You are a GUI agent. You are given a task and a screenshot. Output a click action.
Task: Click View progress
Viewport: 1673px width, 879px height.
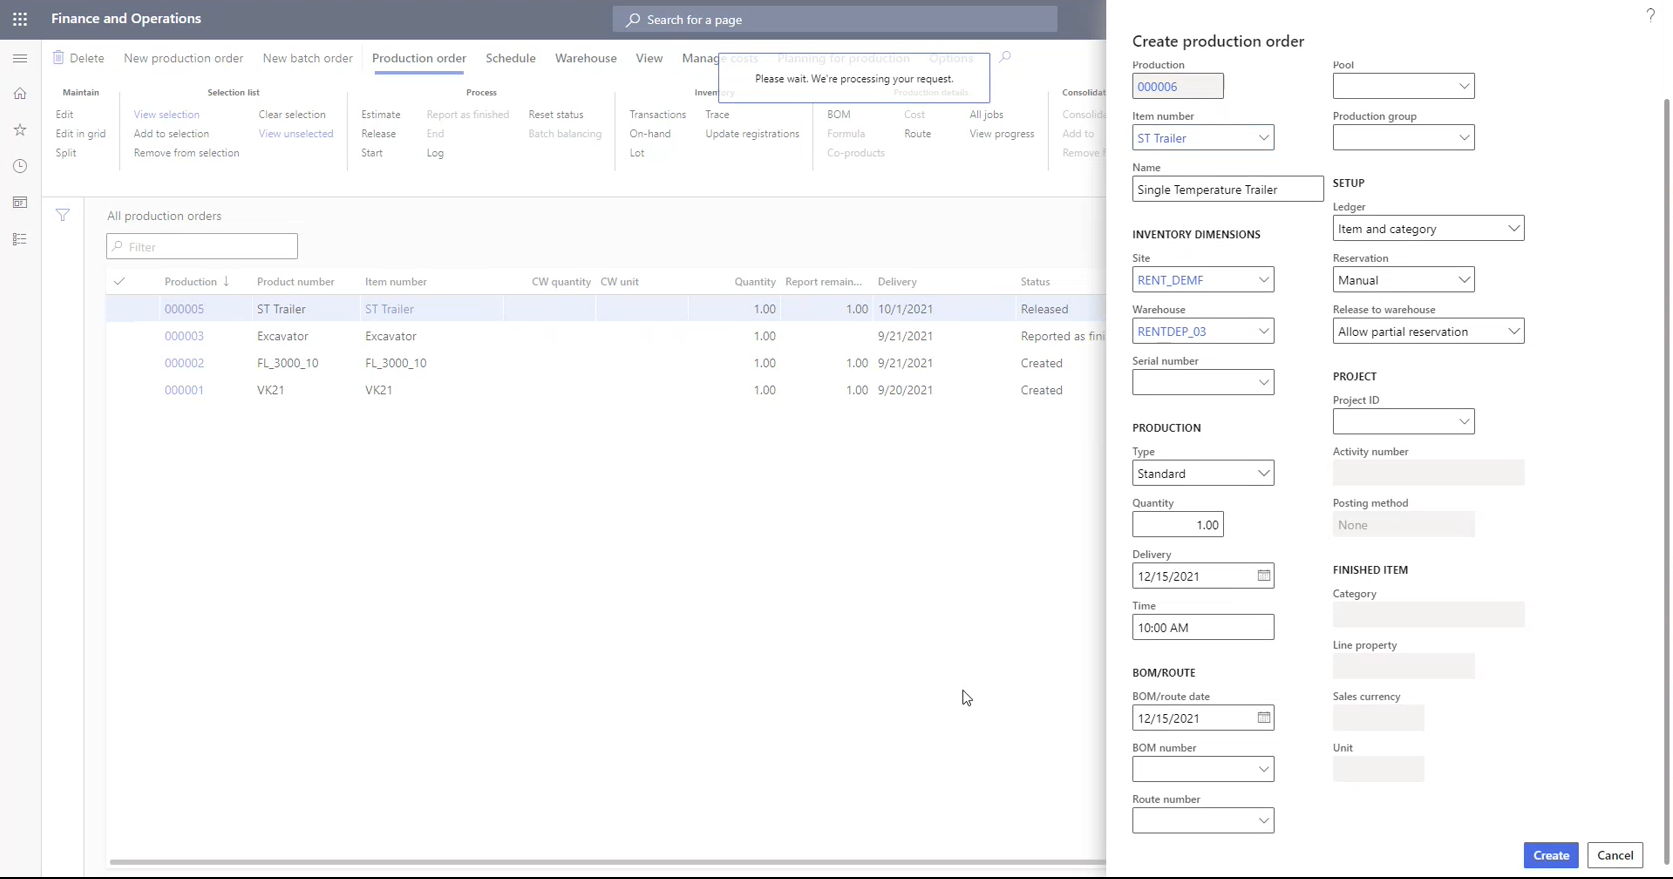(x=1002, y=134)
